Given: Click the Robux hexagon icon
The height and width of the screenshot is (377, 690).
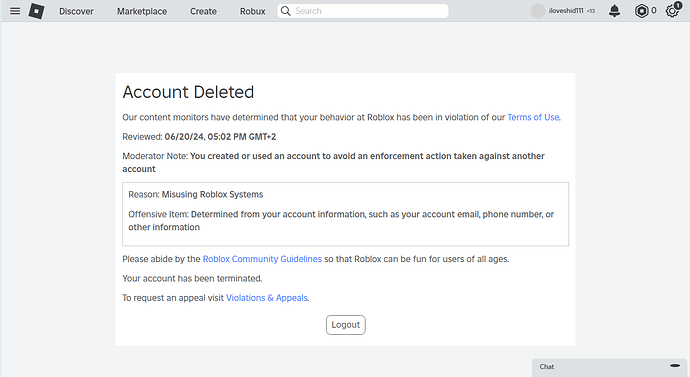Looking at the screenshot, I should 641,11.
